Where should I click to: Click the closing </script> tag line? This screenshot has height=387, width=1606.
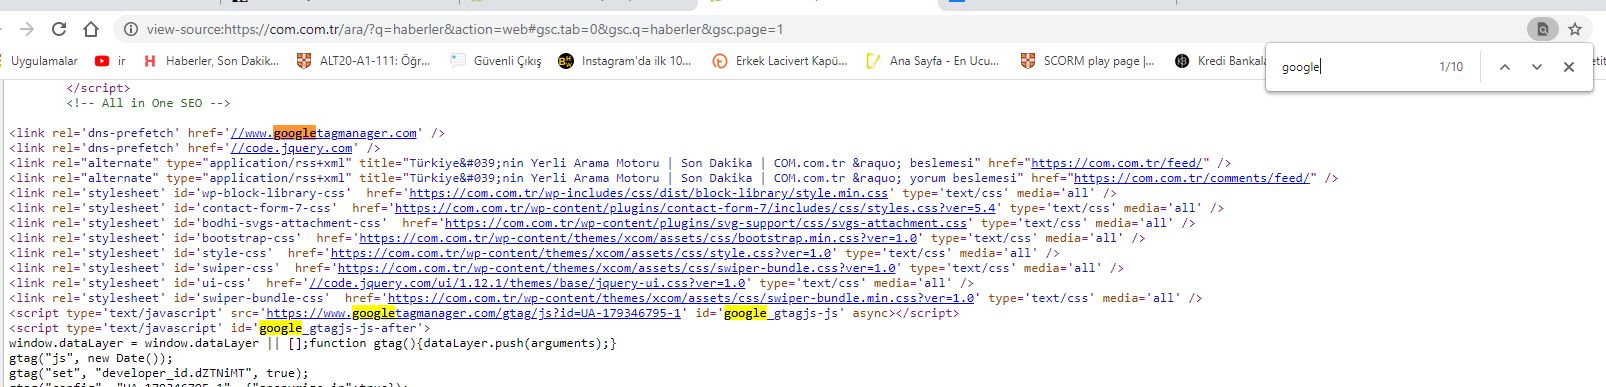coord(98,88)
